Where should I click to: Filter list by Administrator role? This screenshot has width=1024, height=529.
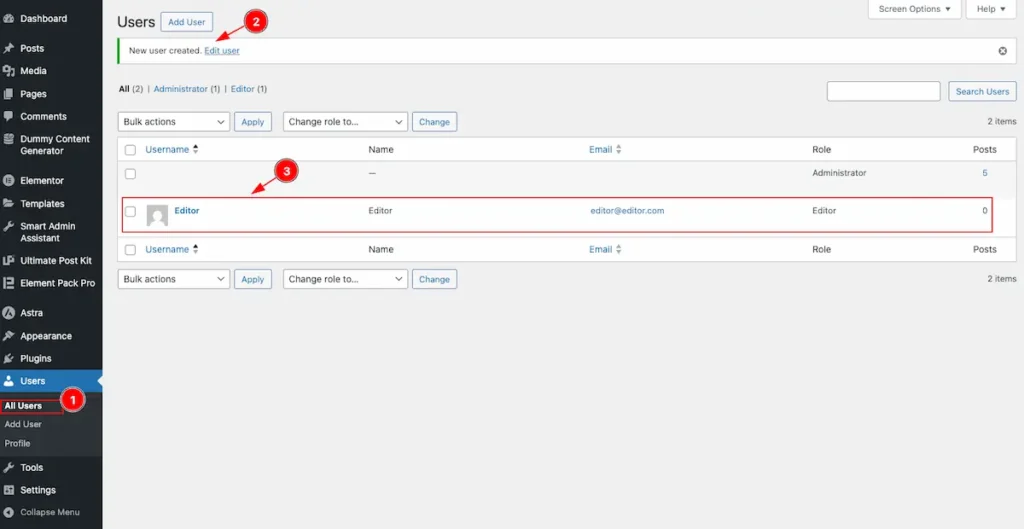pyautogui.click(x=181, y=89)
